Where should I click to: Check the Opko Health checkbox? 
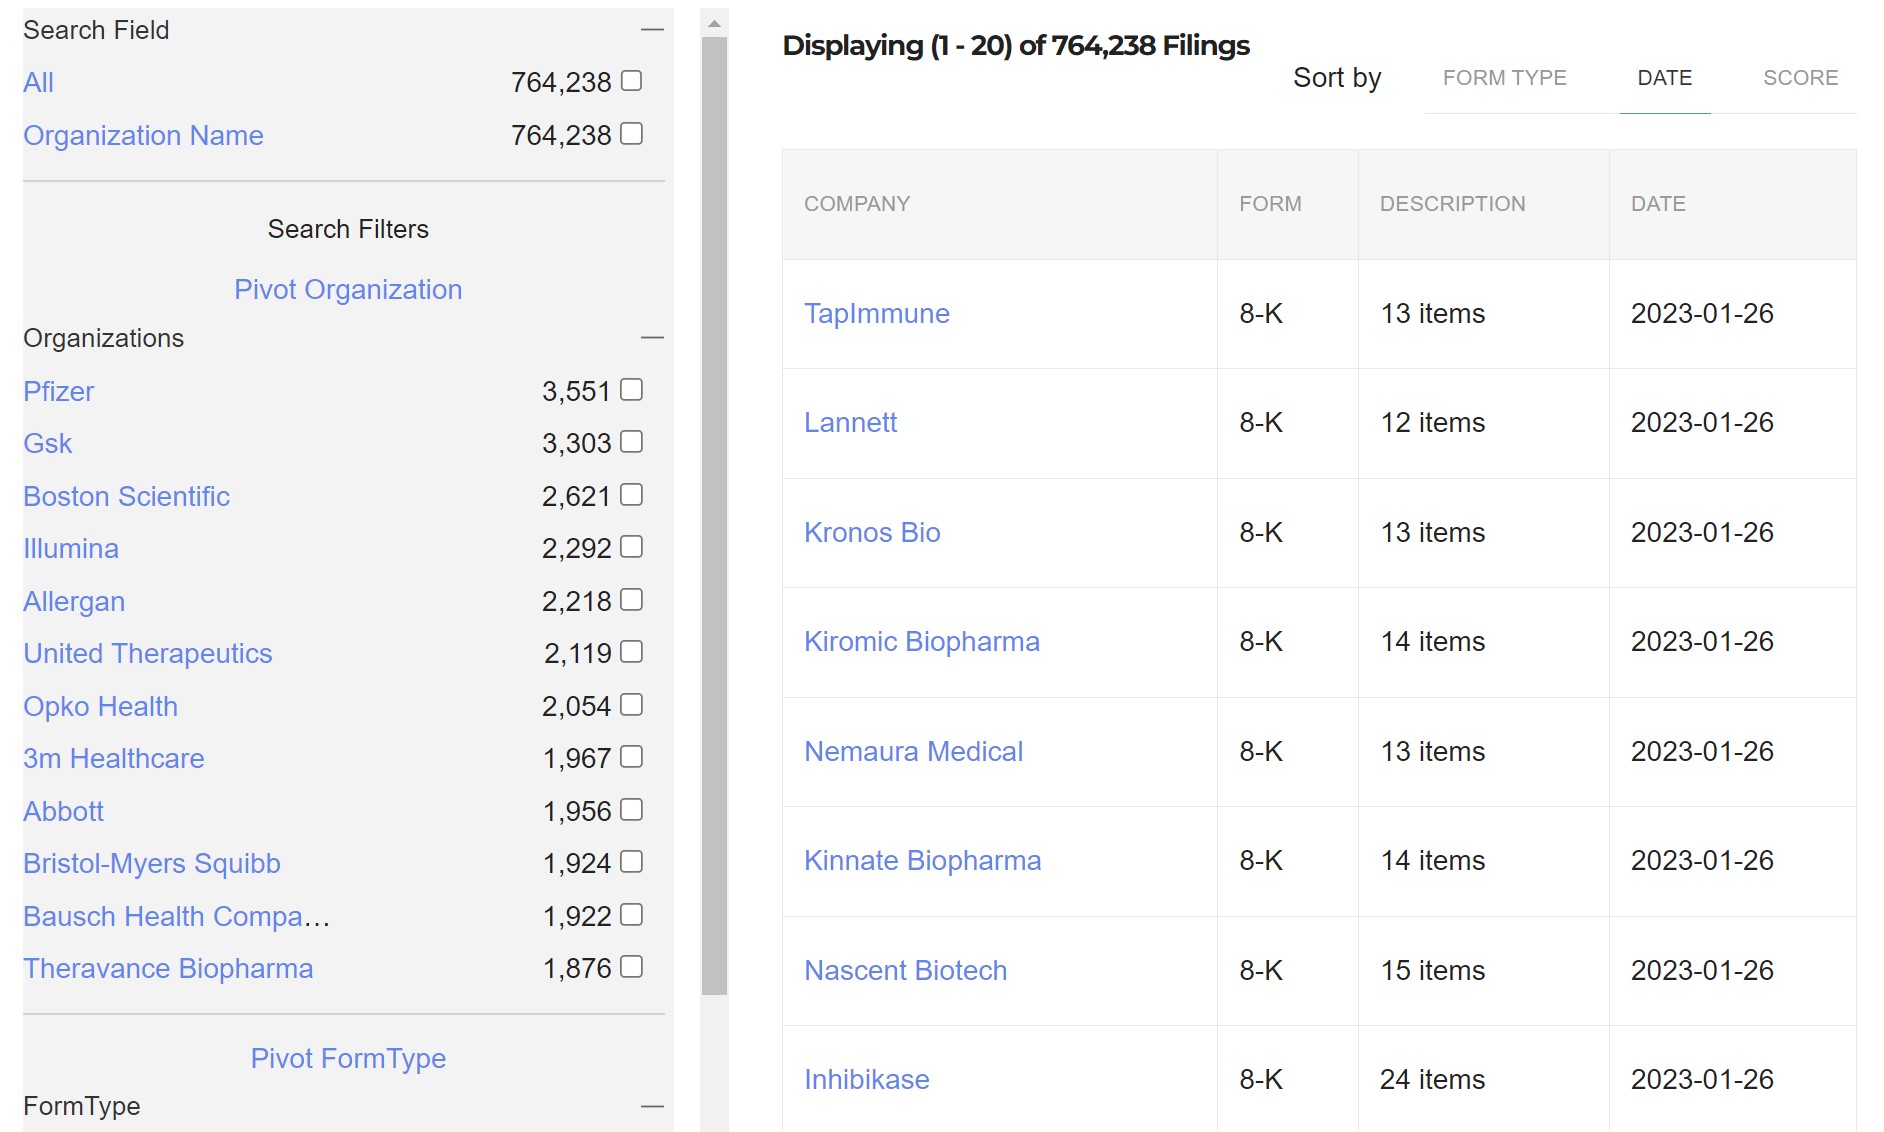(x=631, y=704)
